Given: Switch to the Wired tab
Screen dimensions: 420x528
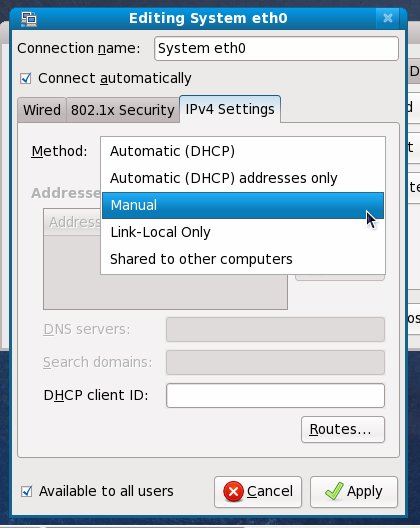Looking at the screenshot, I should [x=42, y=110].
